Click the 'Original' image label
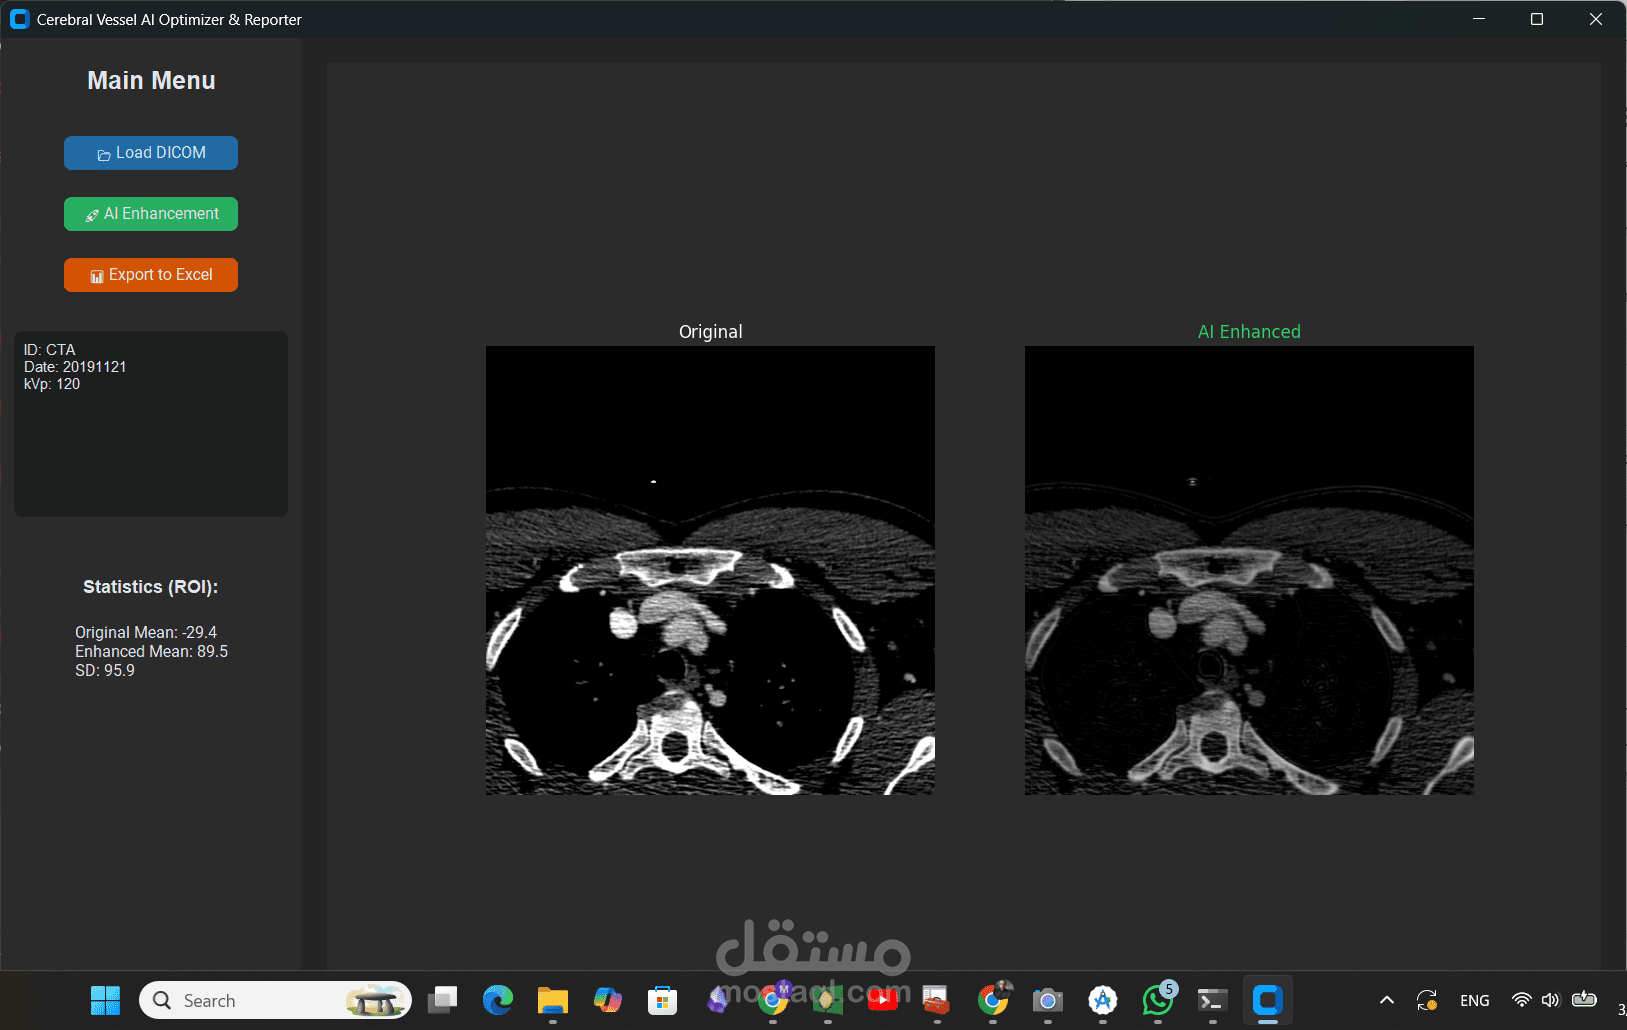Viewport: 1627px width, 1030px height. pyautogui.click(x=710, y=332)
